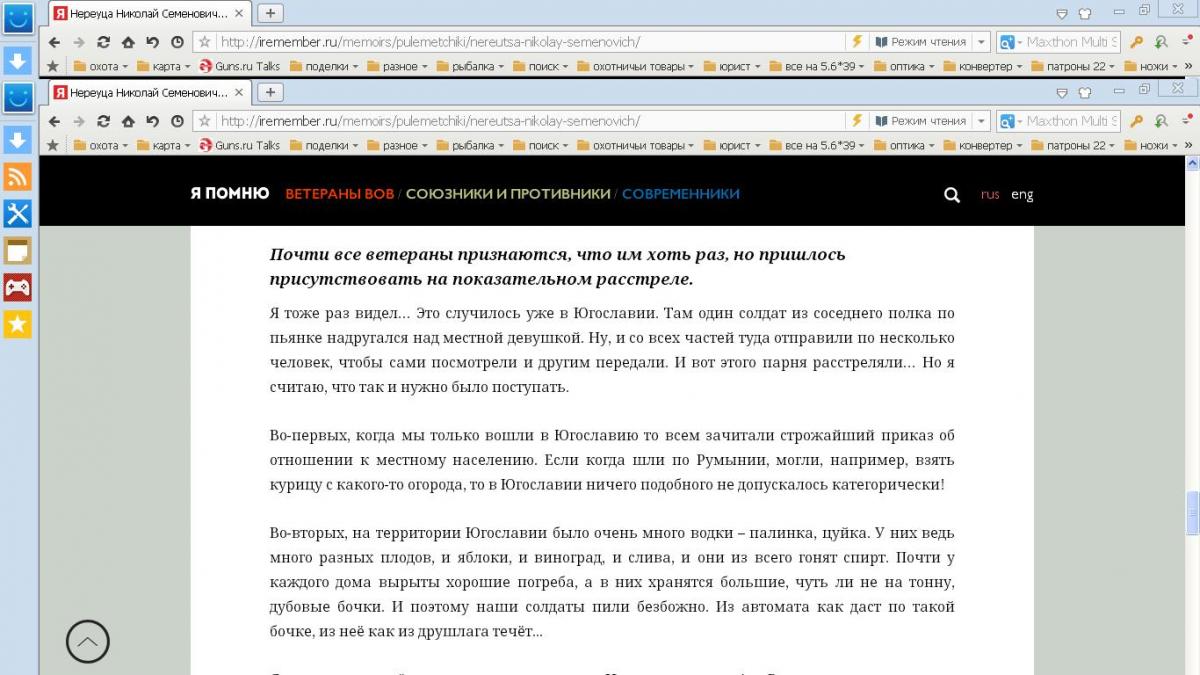Expand the lower охотничьи товары bookmarks folder
Image resolution: width=1200 pixels, height=675 pixels.
pos(637,146)
